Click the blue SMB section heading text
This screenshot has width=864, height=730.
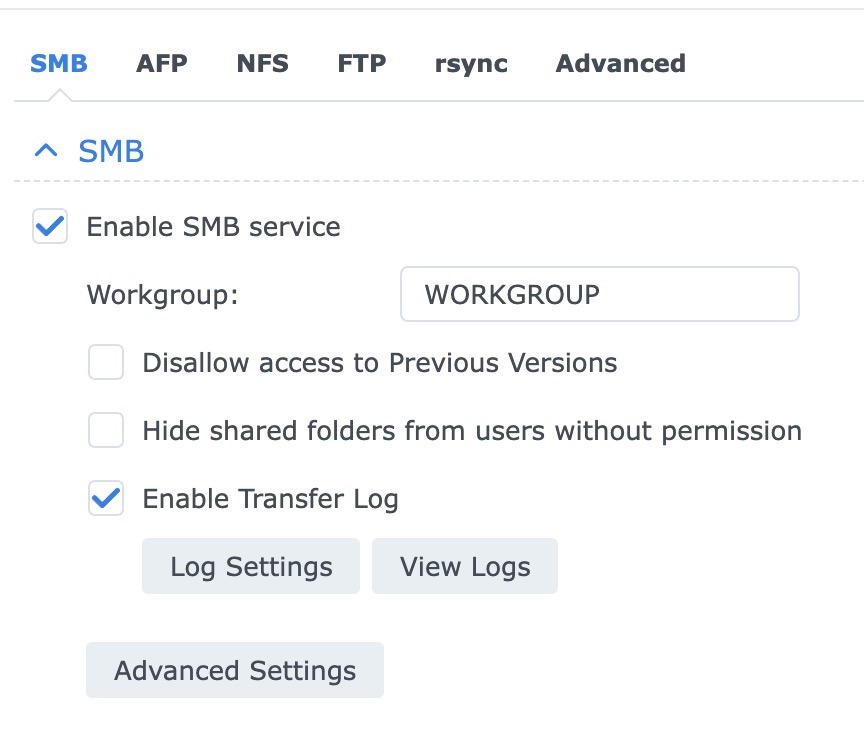[111, 151]
